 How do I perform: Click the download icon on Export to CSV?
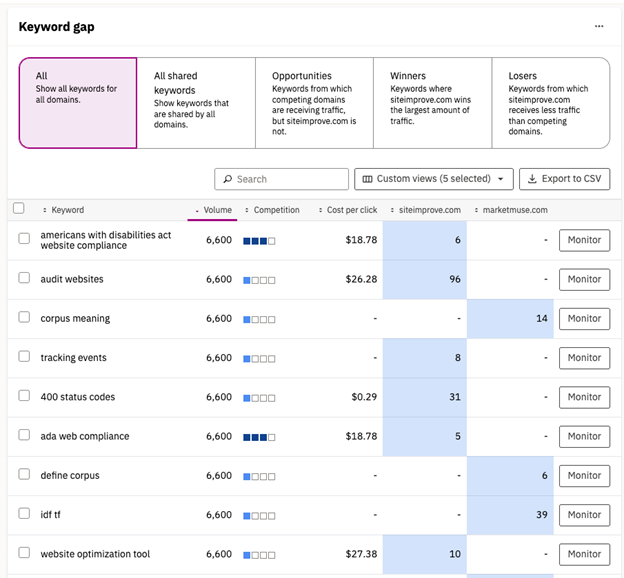pyautogui.click(x=530, y=179)
